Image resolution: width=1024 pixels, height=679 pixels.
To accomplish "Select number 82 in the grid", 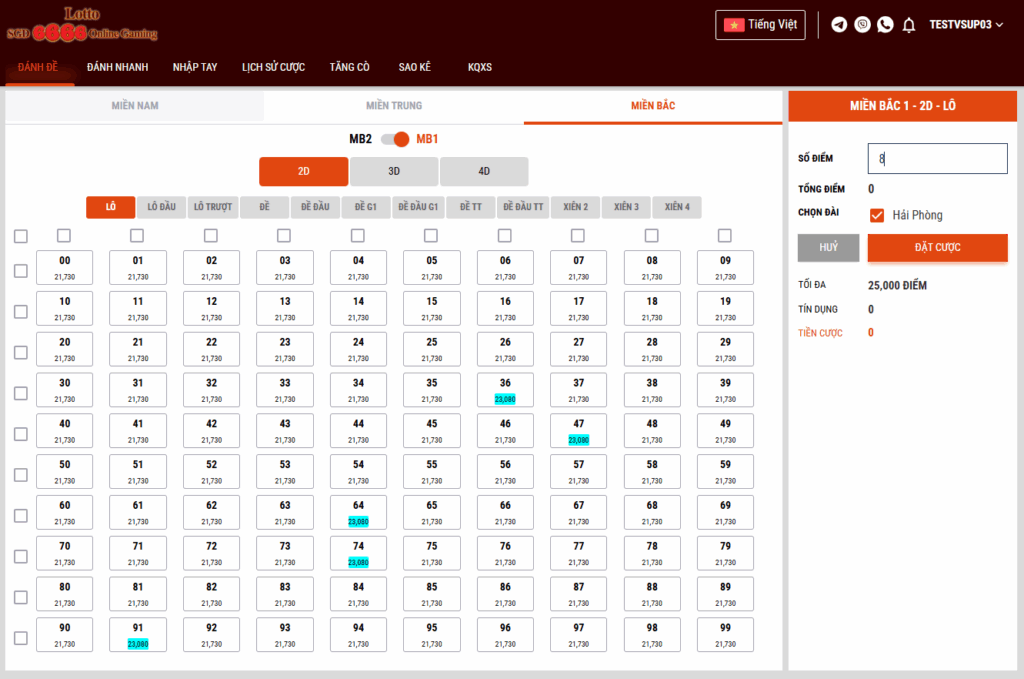I will (211, 594).
